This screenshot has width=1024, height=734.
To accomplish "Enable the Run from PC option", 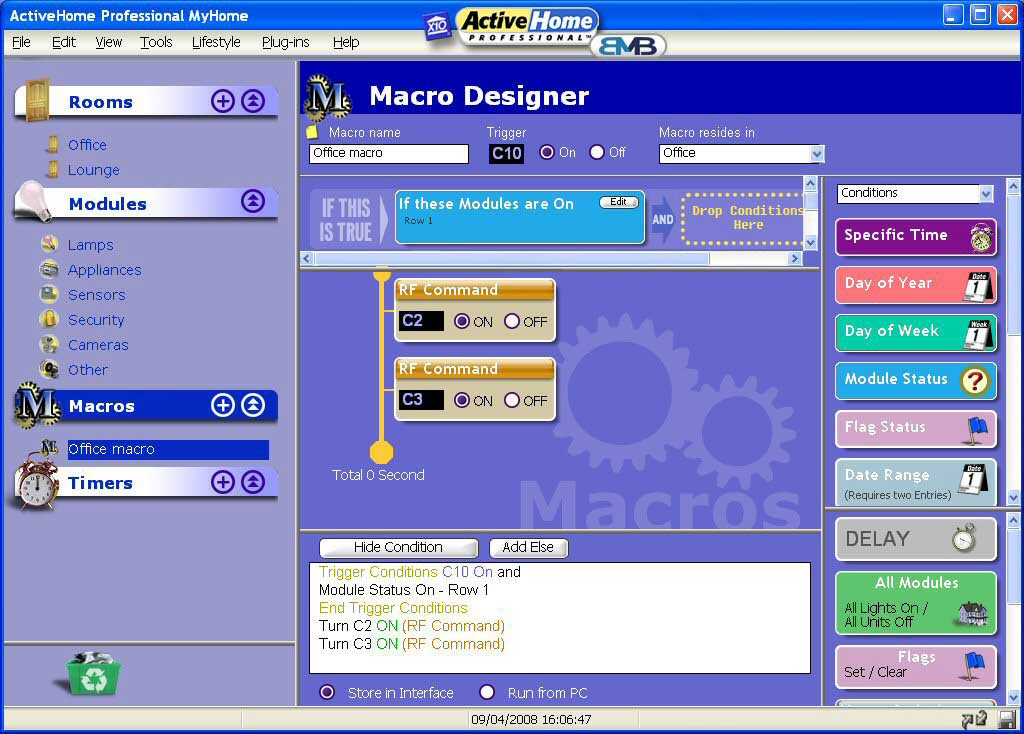I will 487,693.
